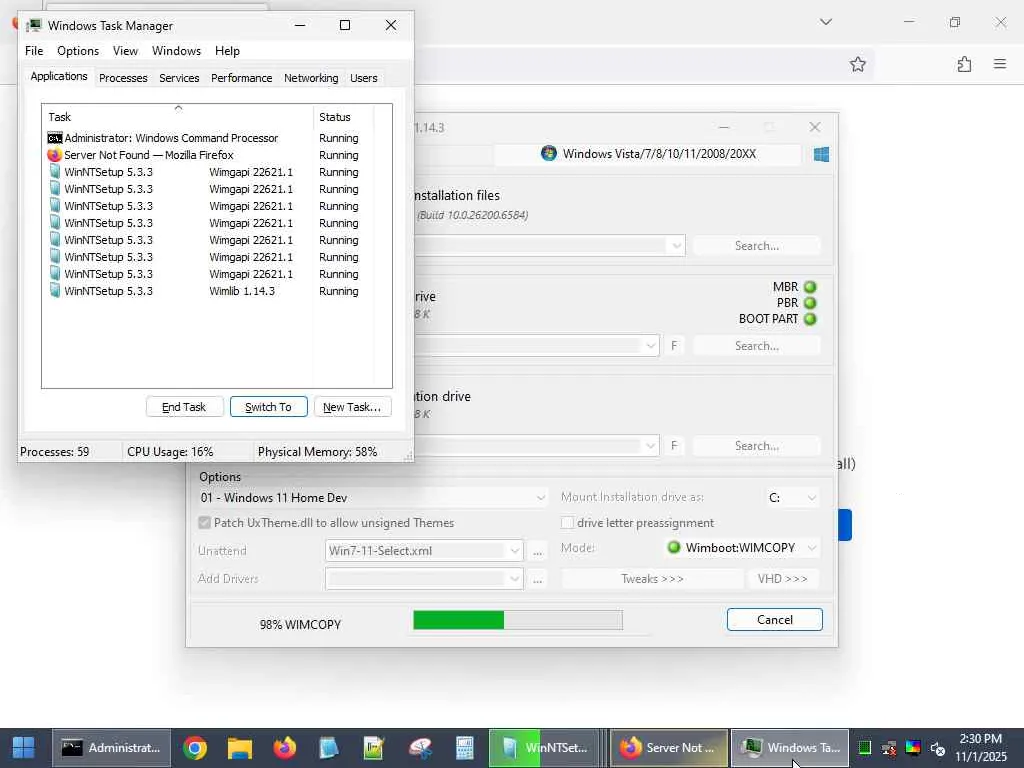Image resolution: width=1024 pixels, height=768 pixels.
Task: Click the PBR green status indicator
Action: (x=810, y=303)
